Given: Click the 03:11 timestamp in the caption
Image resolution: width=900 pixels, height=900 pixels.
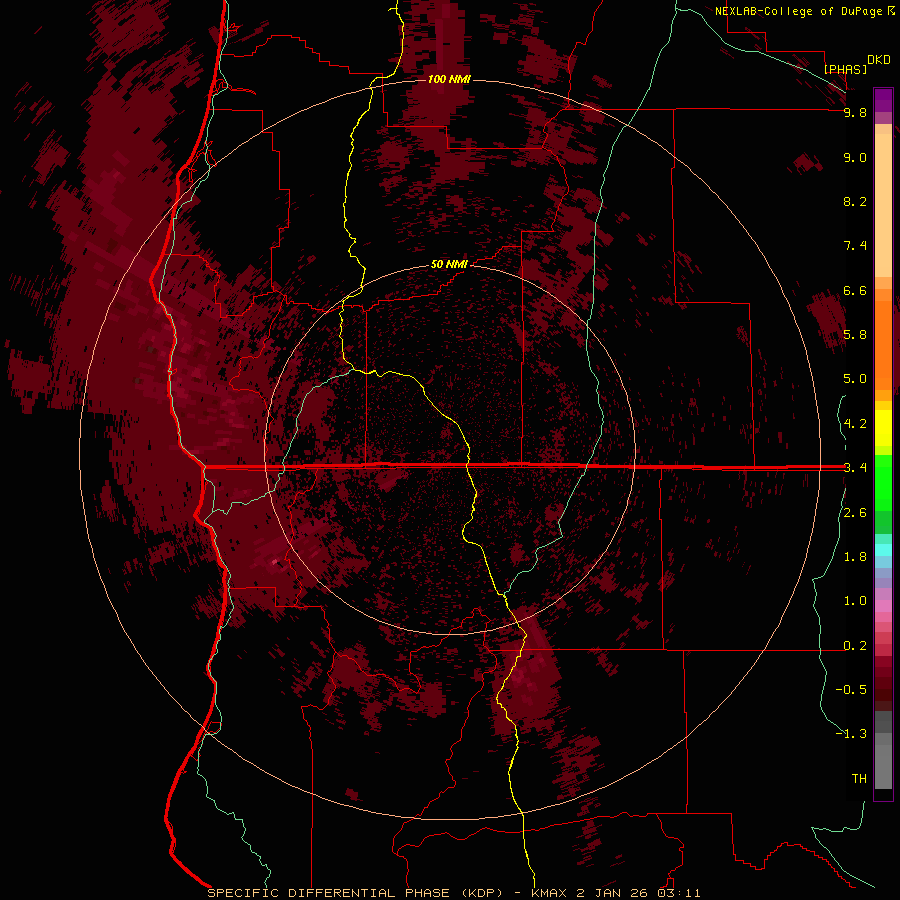Looking at the screenshot, I should click(679, 893).
